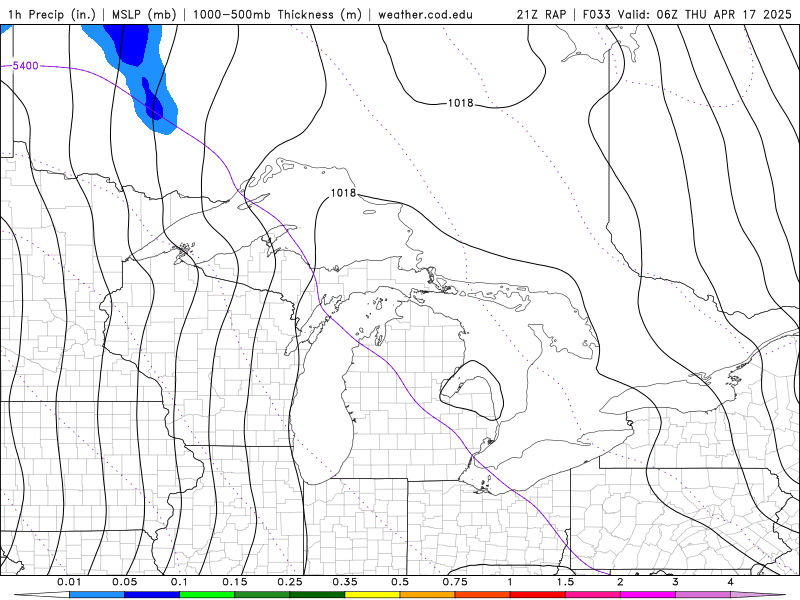Image resolution: width=800 pixels, height=600 pixels.
Task: Click the 0.05 legend value
Action: tap(124, 582)
